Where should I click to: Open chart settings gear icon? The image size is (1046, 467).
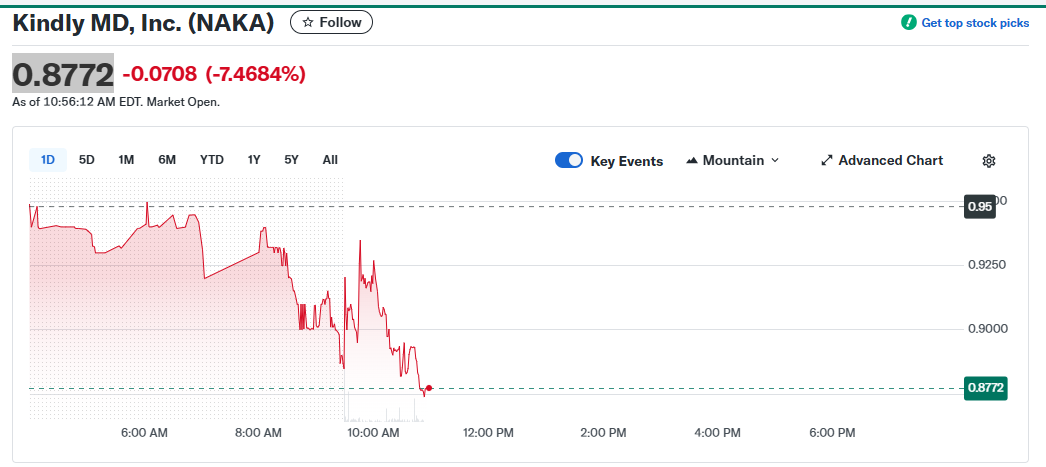point(989,161)
